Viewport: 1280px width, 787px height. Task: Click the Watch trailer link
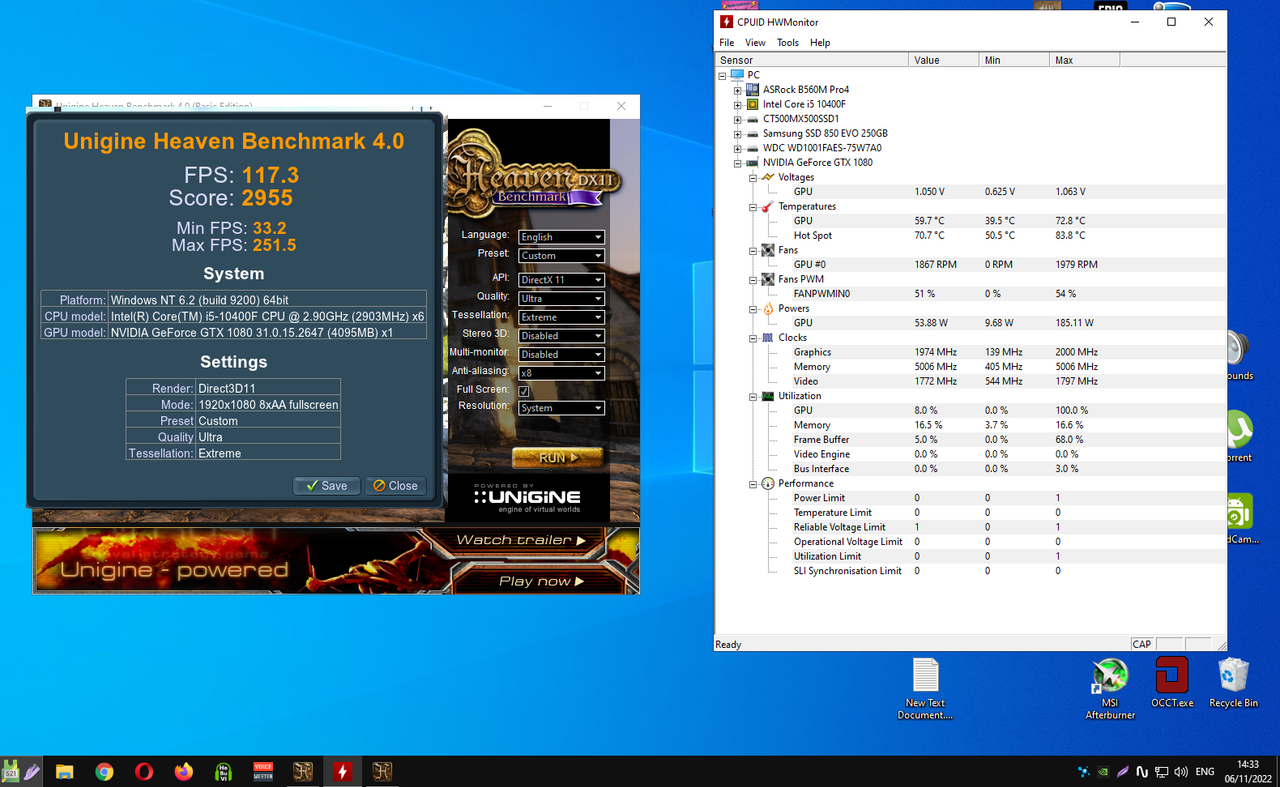tap(521, 540)
